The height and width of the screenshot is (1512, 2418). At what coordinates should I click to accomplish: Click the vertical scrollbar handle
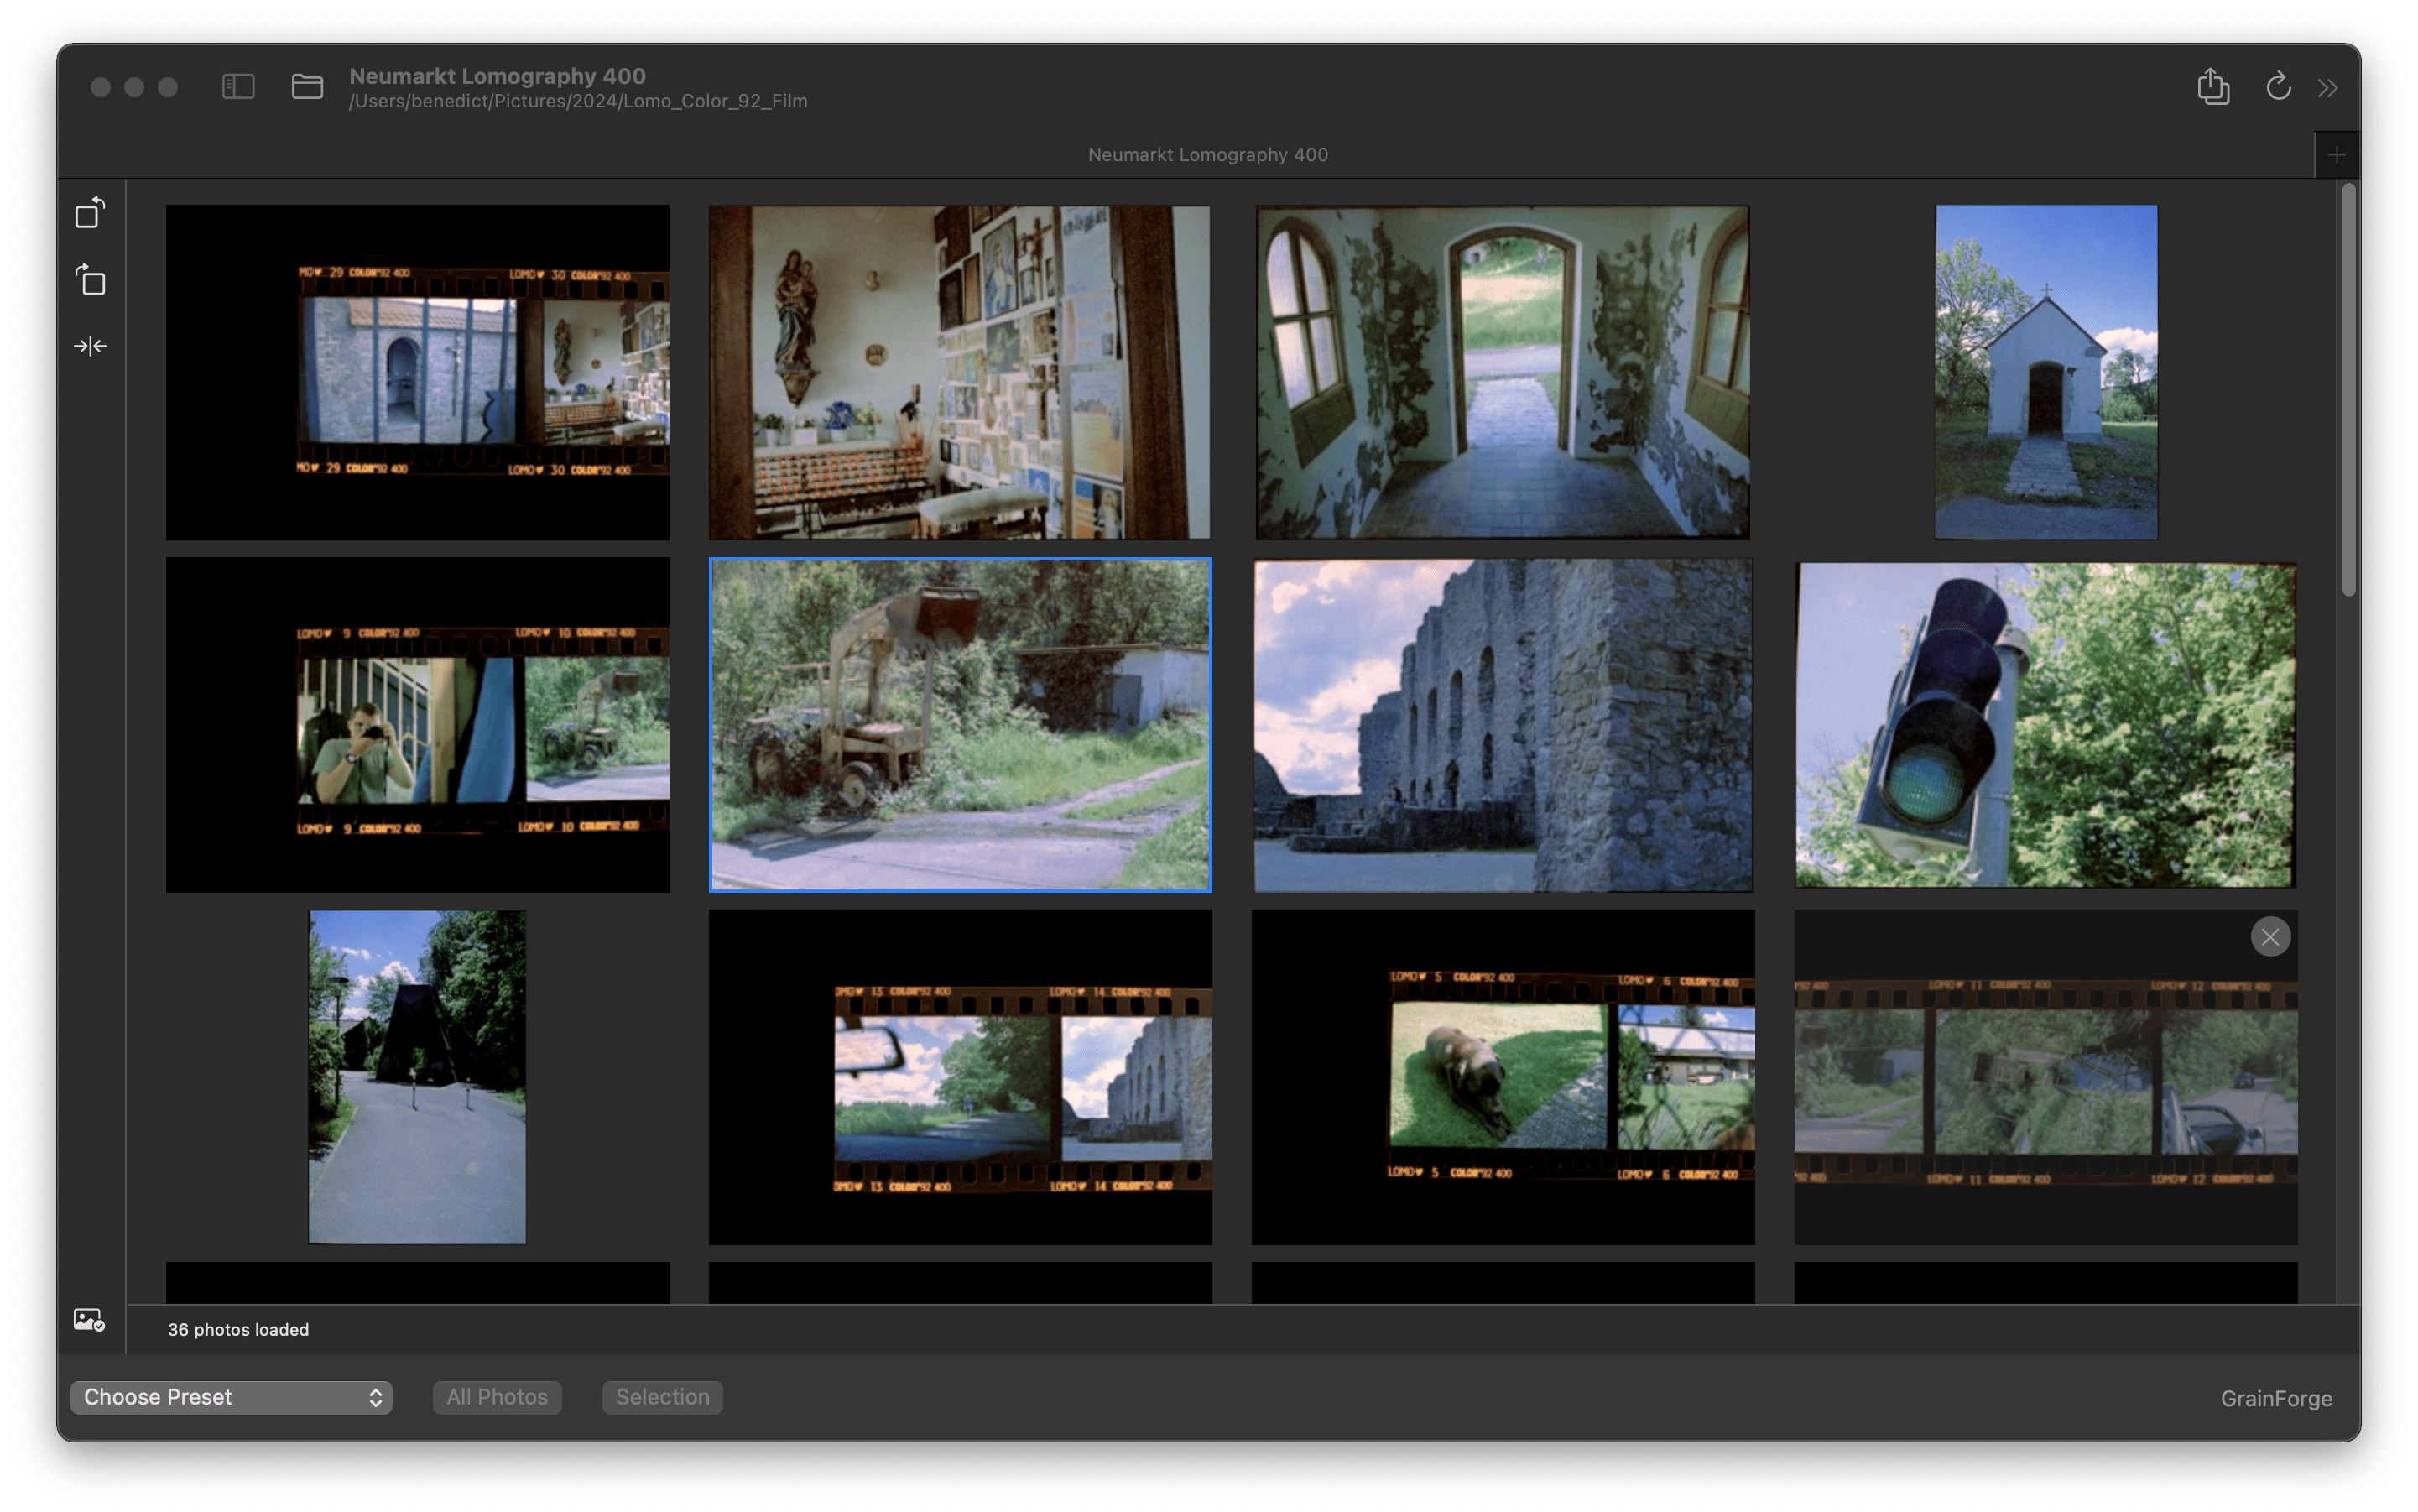click(2348, 390)
